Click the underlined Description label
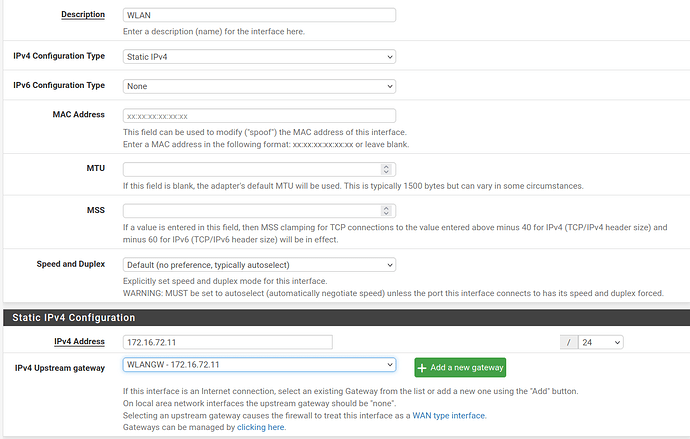The image size is (690, 439). [x=83, y=15]
